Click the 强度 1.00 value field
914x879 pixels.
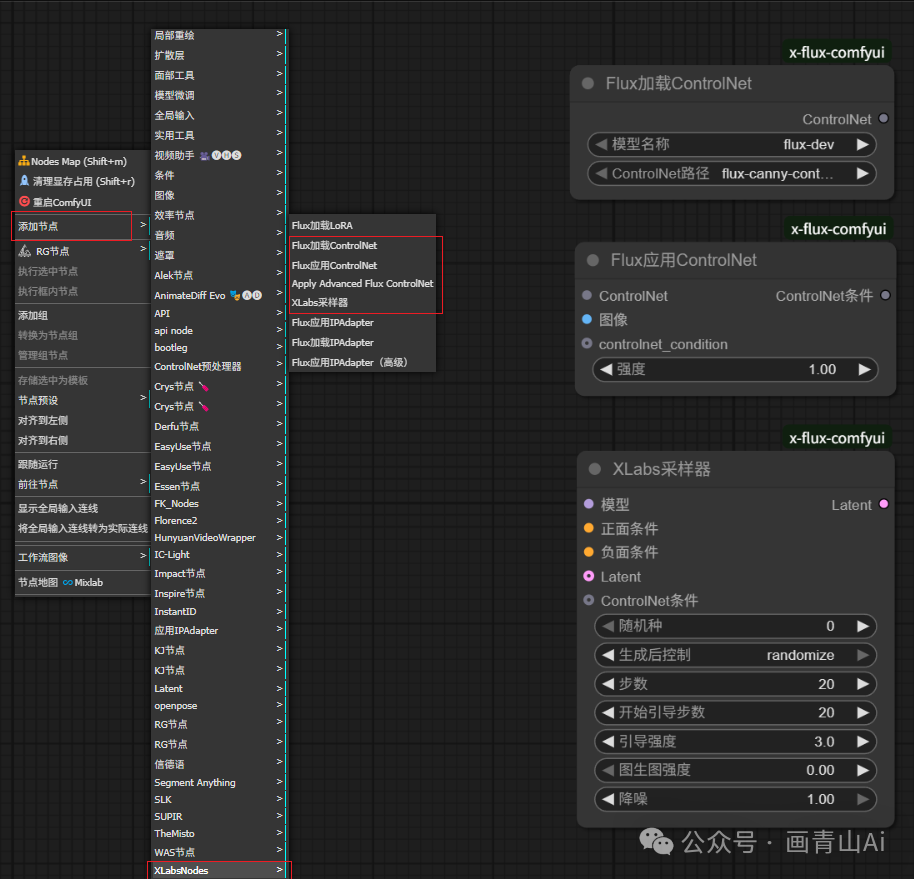click(x=734, y=369)
